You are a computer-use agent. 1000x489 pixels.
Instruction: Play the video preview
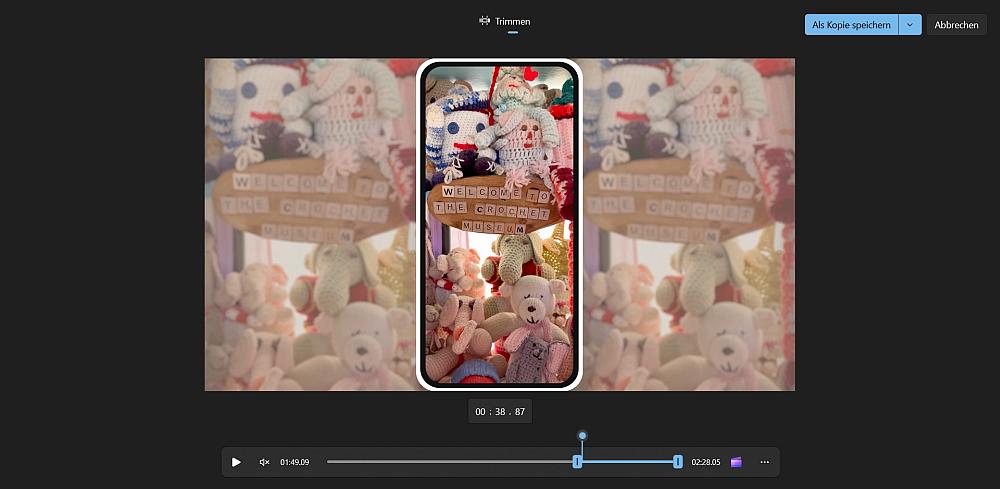tap(236, 462)
